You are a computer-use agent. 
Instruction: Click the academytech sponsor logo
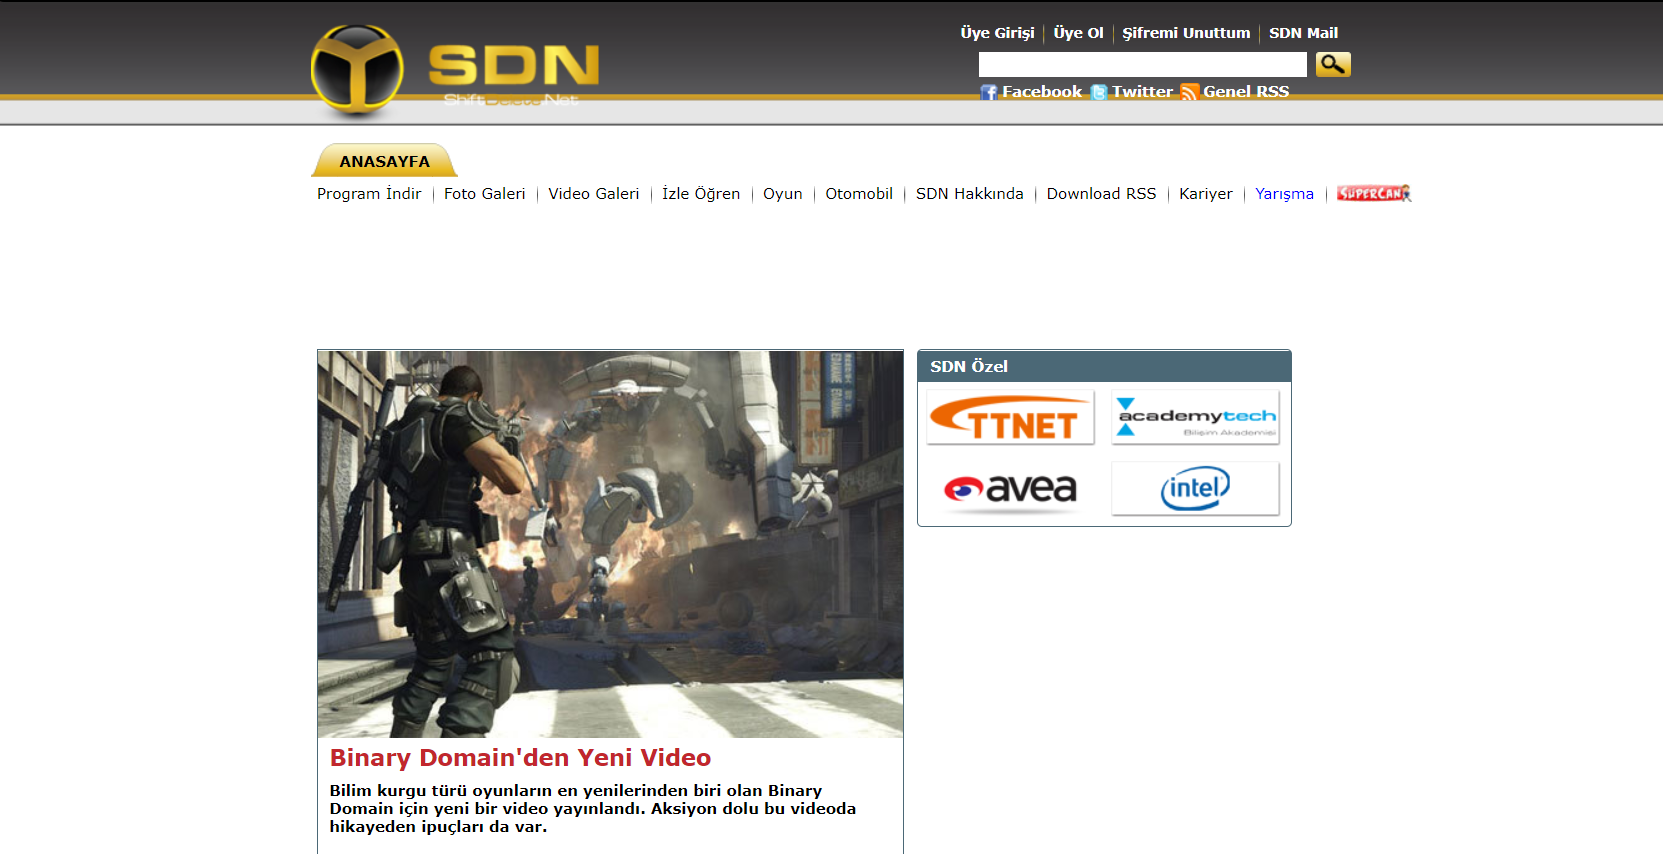1195,418
